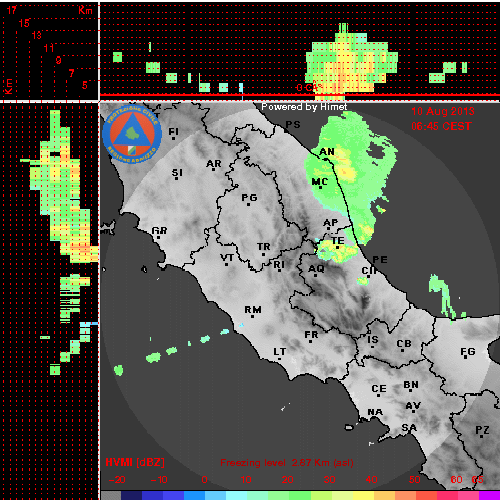Click the SI city label on the map
500x500 pixels.
[x=177, y=173]
